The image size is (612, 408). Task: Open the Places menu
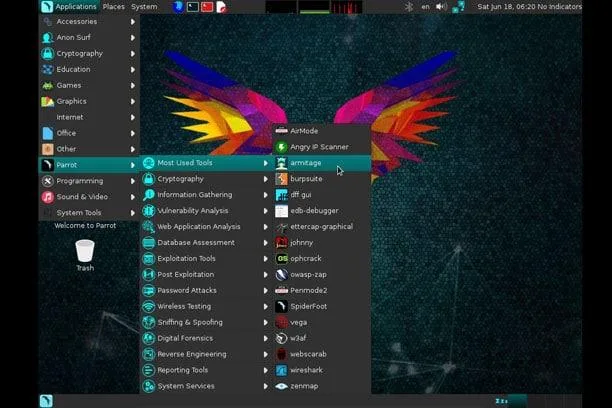pyautogui.click(x=114, y=7)
